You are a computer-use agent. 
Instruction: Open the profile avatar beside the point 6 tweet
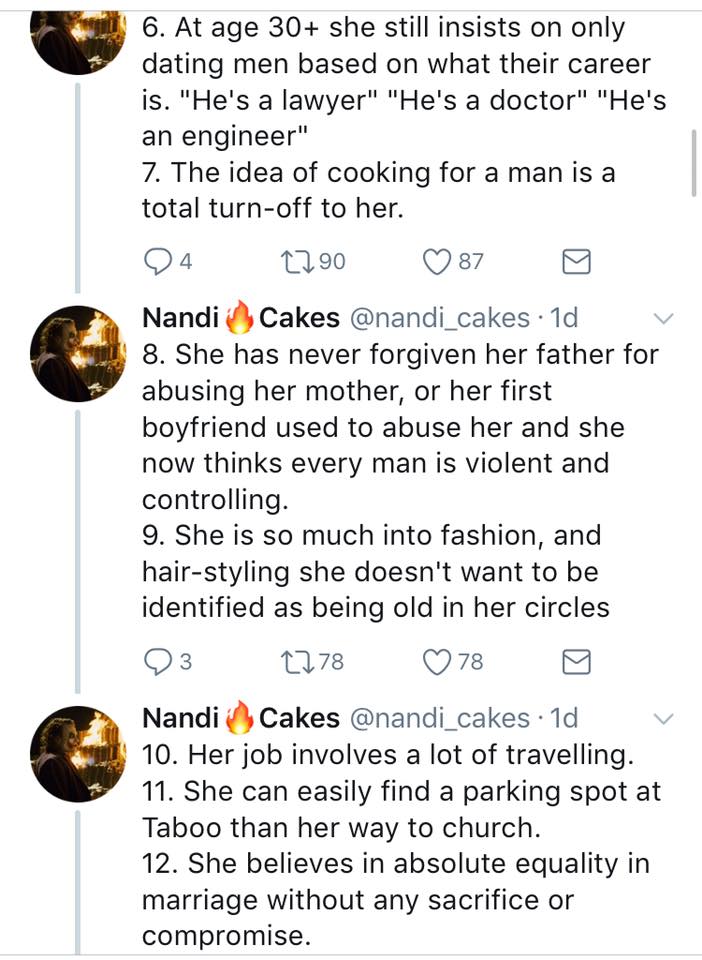click(x=78, y=40)
